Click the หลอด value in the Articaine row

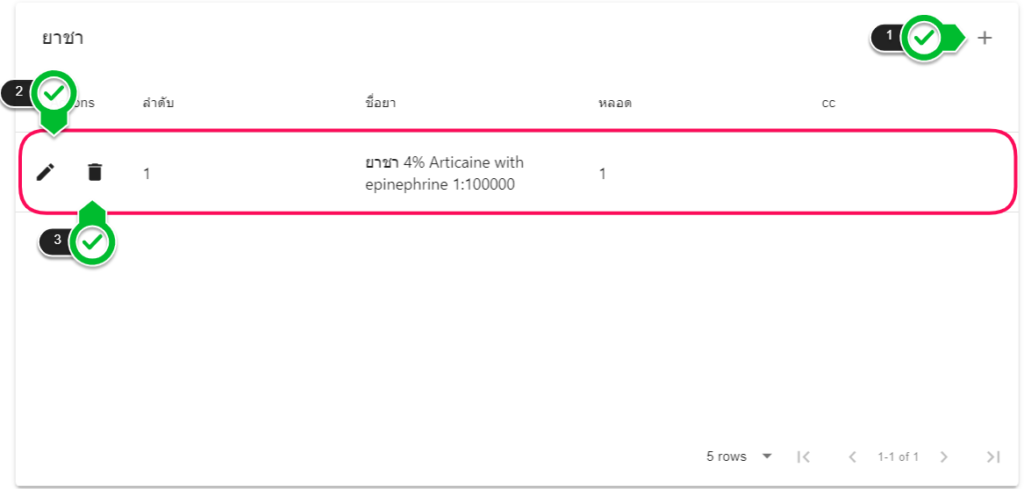tap(602, 174)
